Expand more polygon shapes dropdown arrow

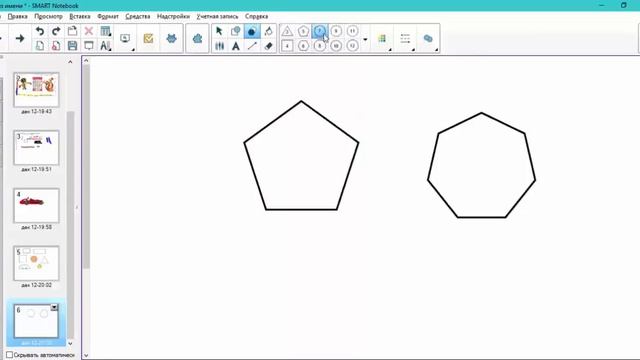coord(365,40)
